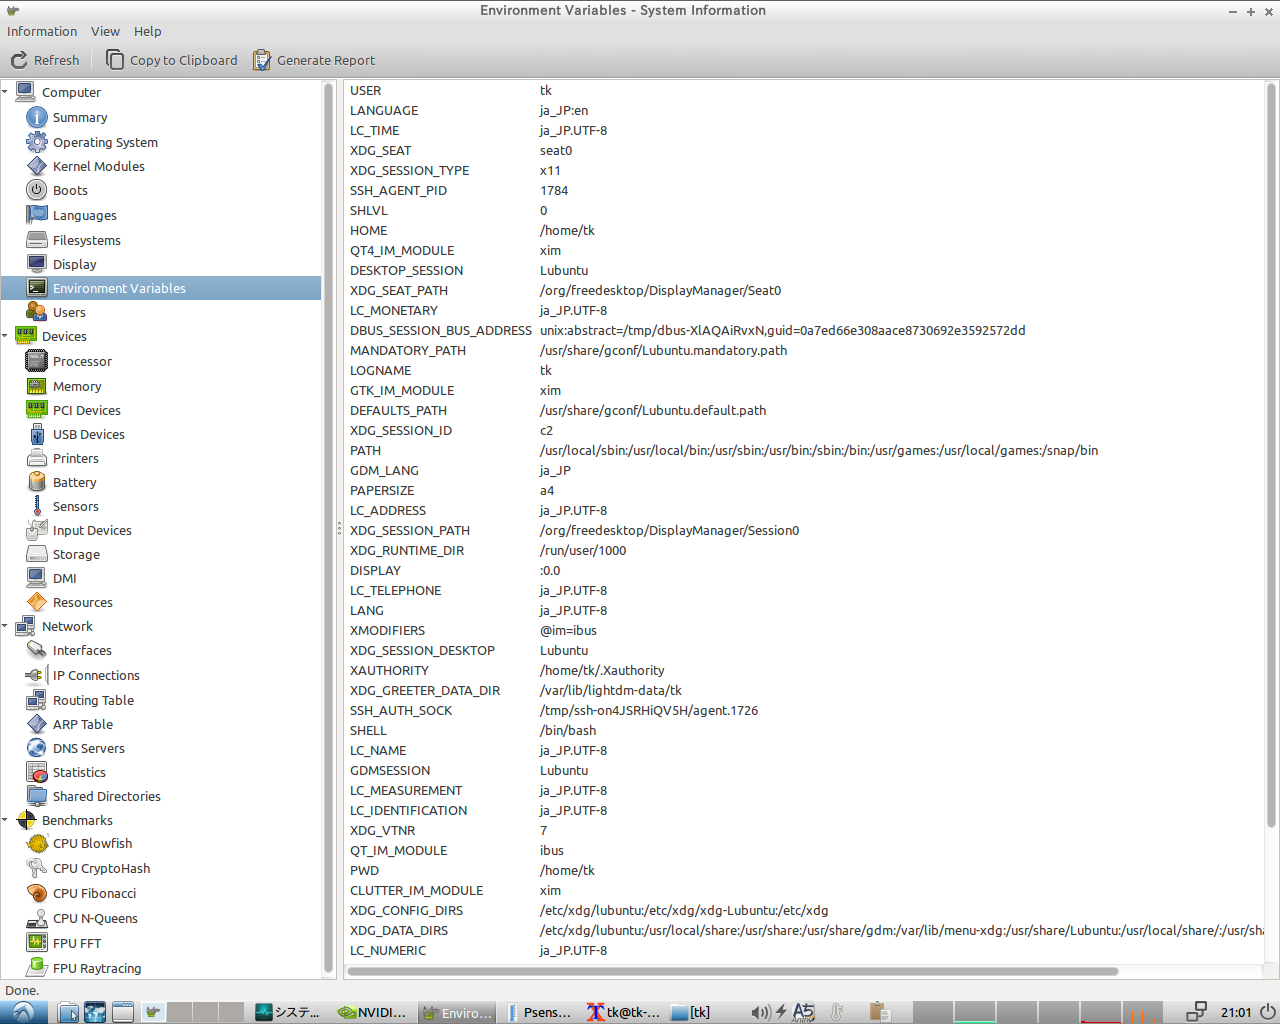Image resolution: width=1280 pixels, height=1024 pixels.
Task: Click the Copy to Clipboard icon
Action: [115, 60]
